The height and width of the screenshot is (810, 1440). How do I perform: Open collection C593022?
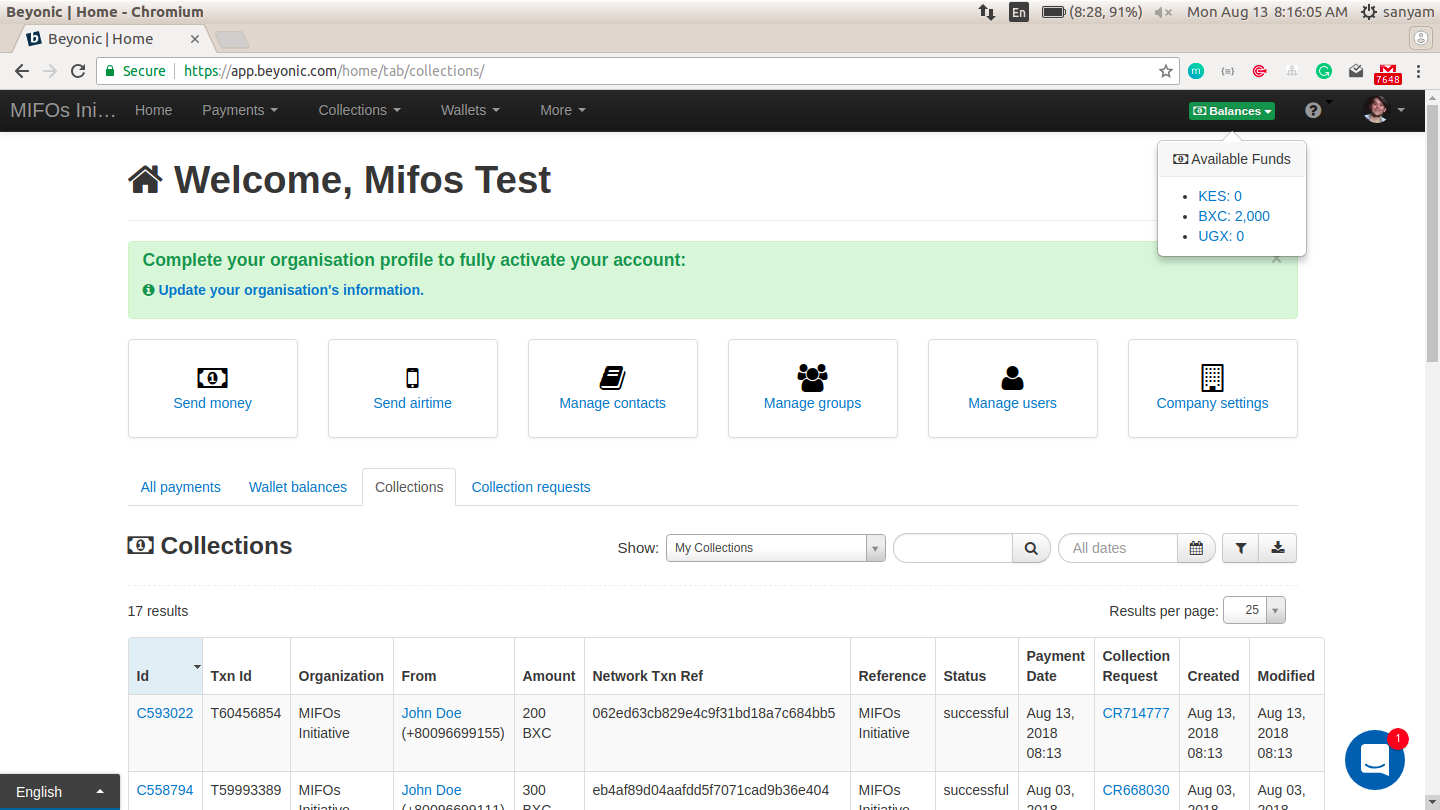click(x=165, y=713)
